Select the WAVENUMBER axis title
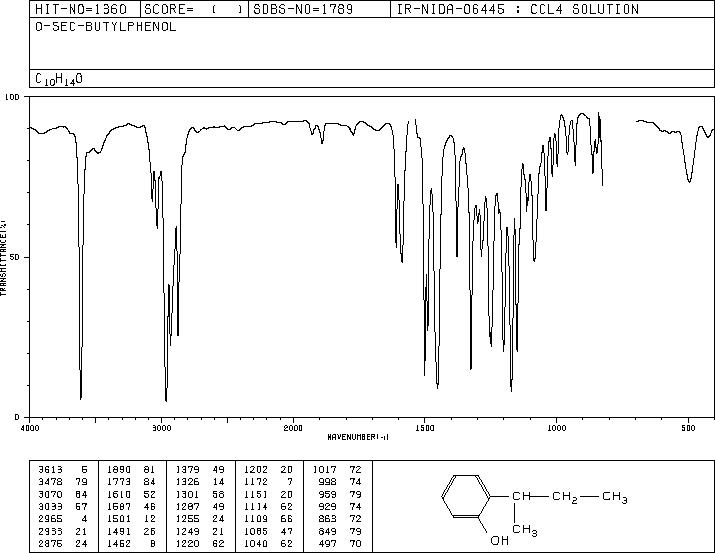Screen dimensions: 715x553 click(358, 437)
